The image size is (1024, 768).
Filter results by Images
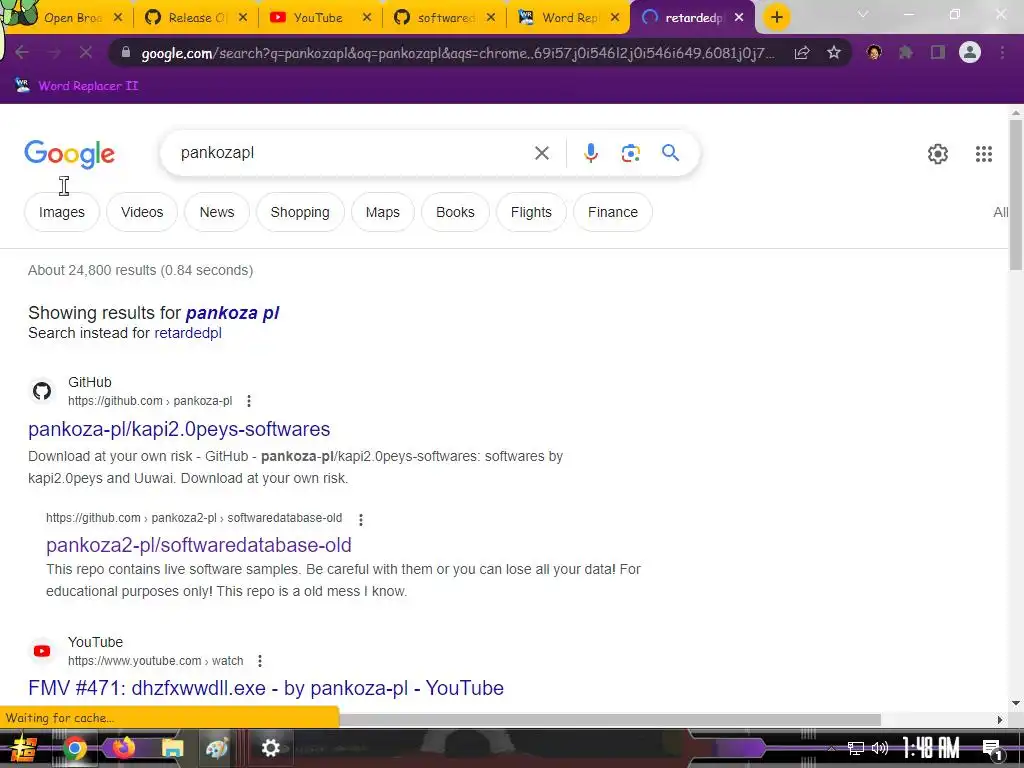(62, 212)
